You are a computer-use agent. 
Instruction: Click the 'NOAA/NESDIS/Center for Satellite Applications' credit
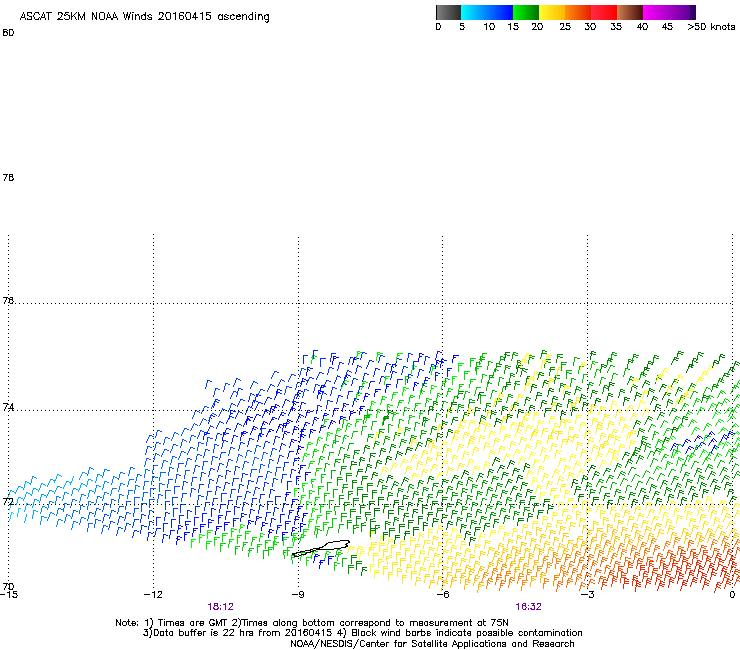[432, 644]
